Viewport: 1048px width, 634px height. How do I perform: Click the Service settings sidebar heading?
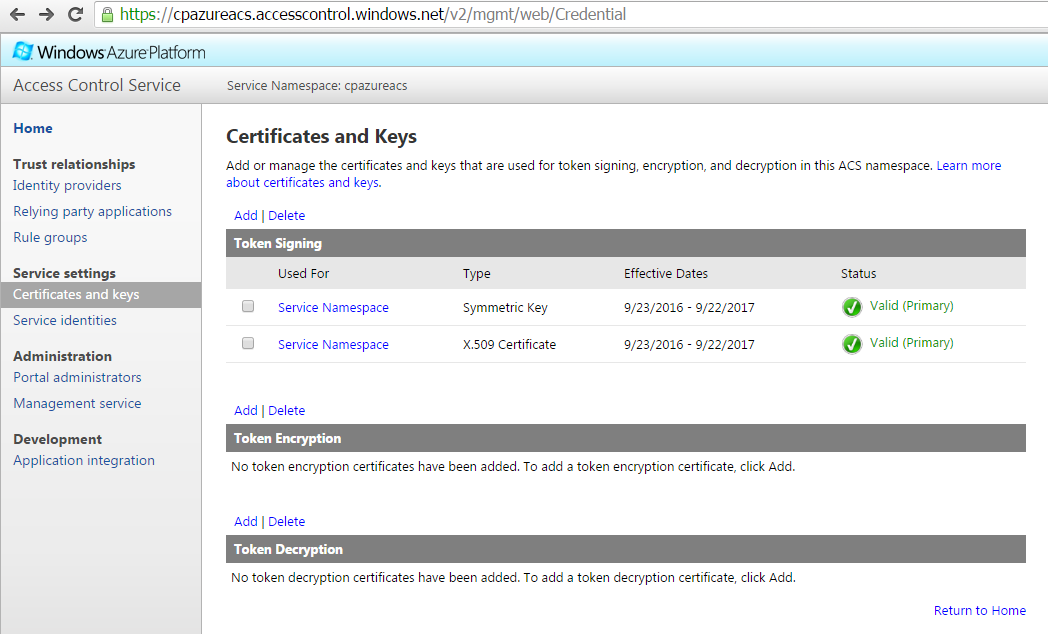click(64, 273)
